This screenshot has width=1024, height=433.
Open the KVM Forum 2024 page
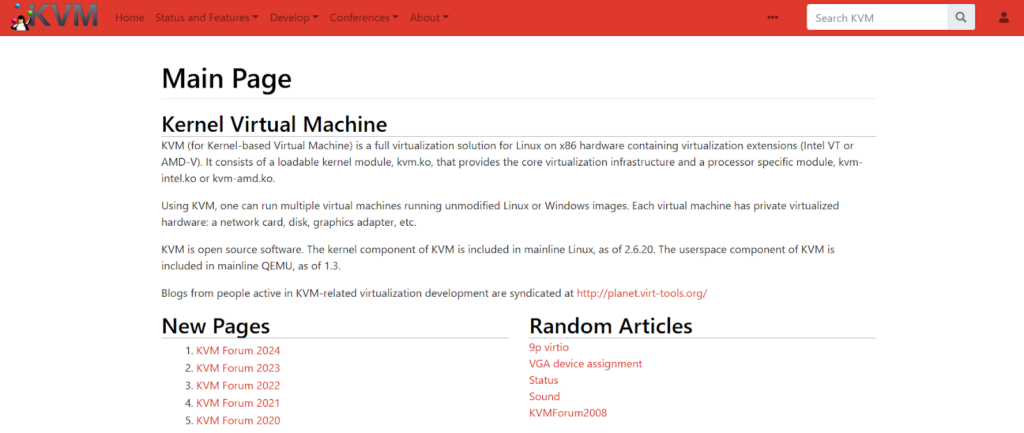(238, 350)
